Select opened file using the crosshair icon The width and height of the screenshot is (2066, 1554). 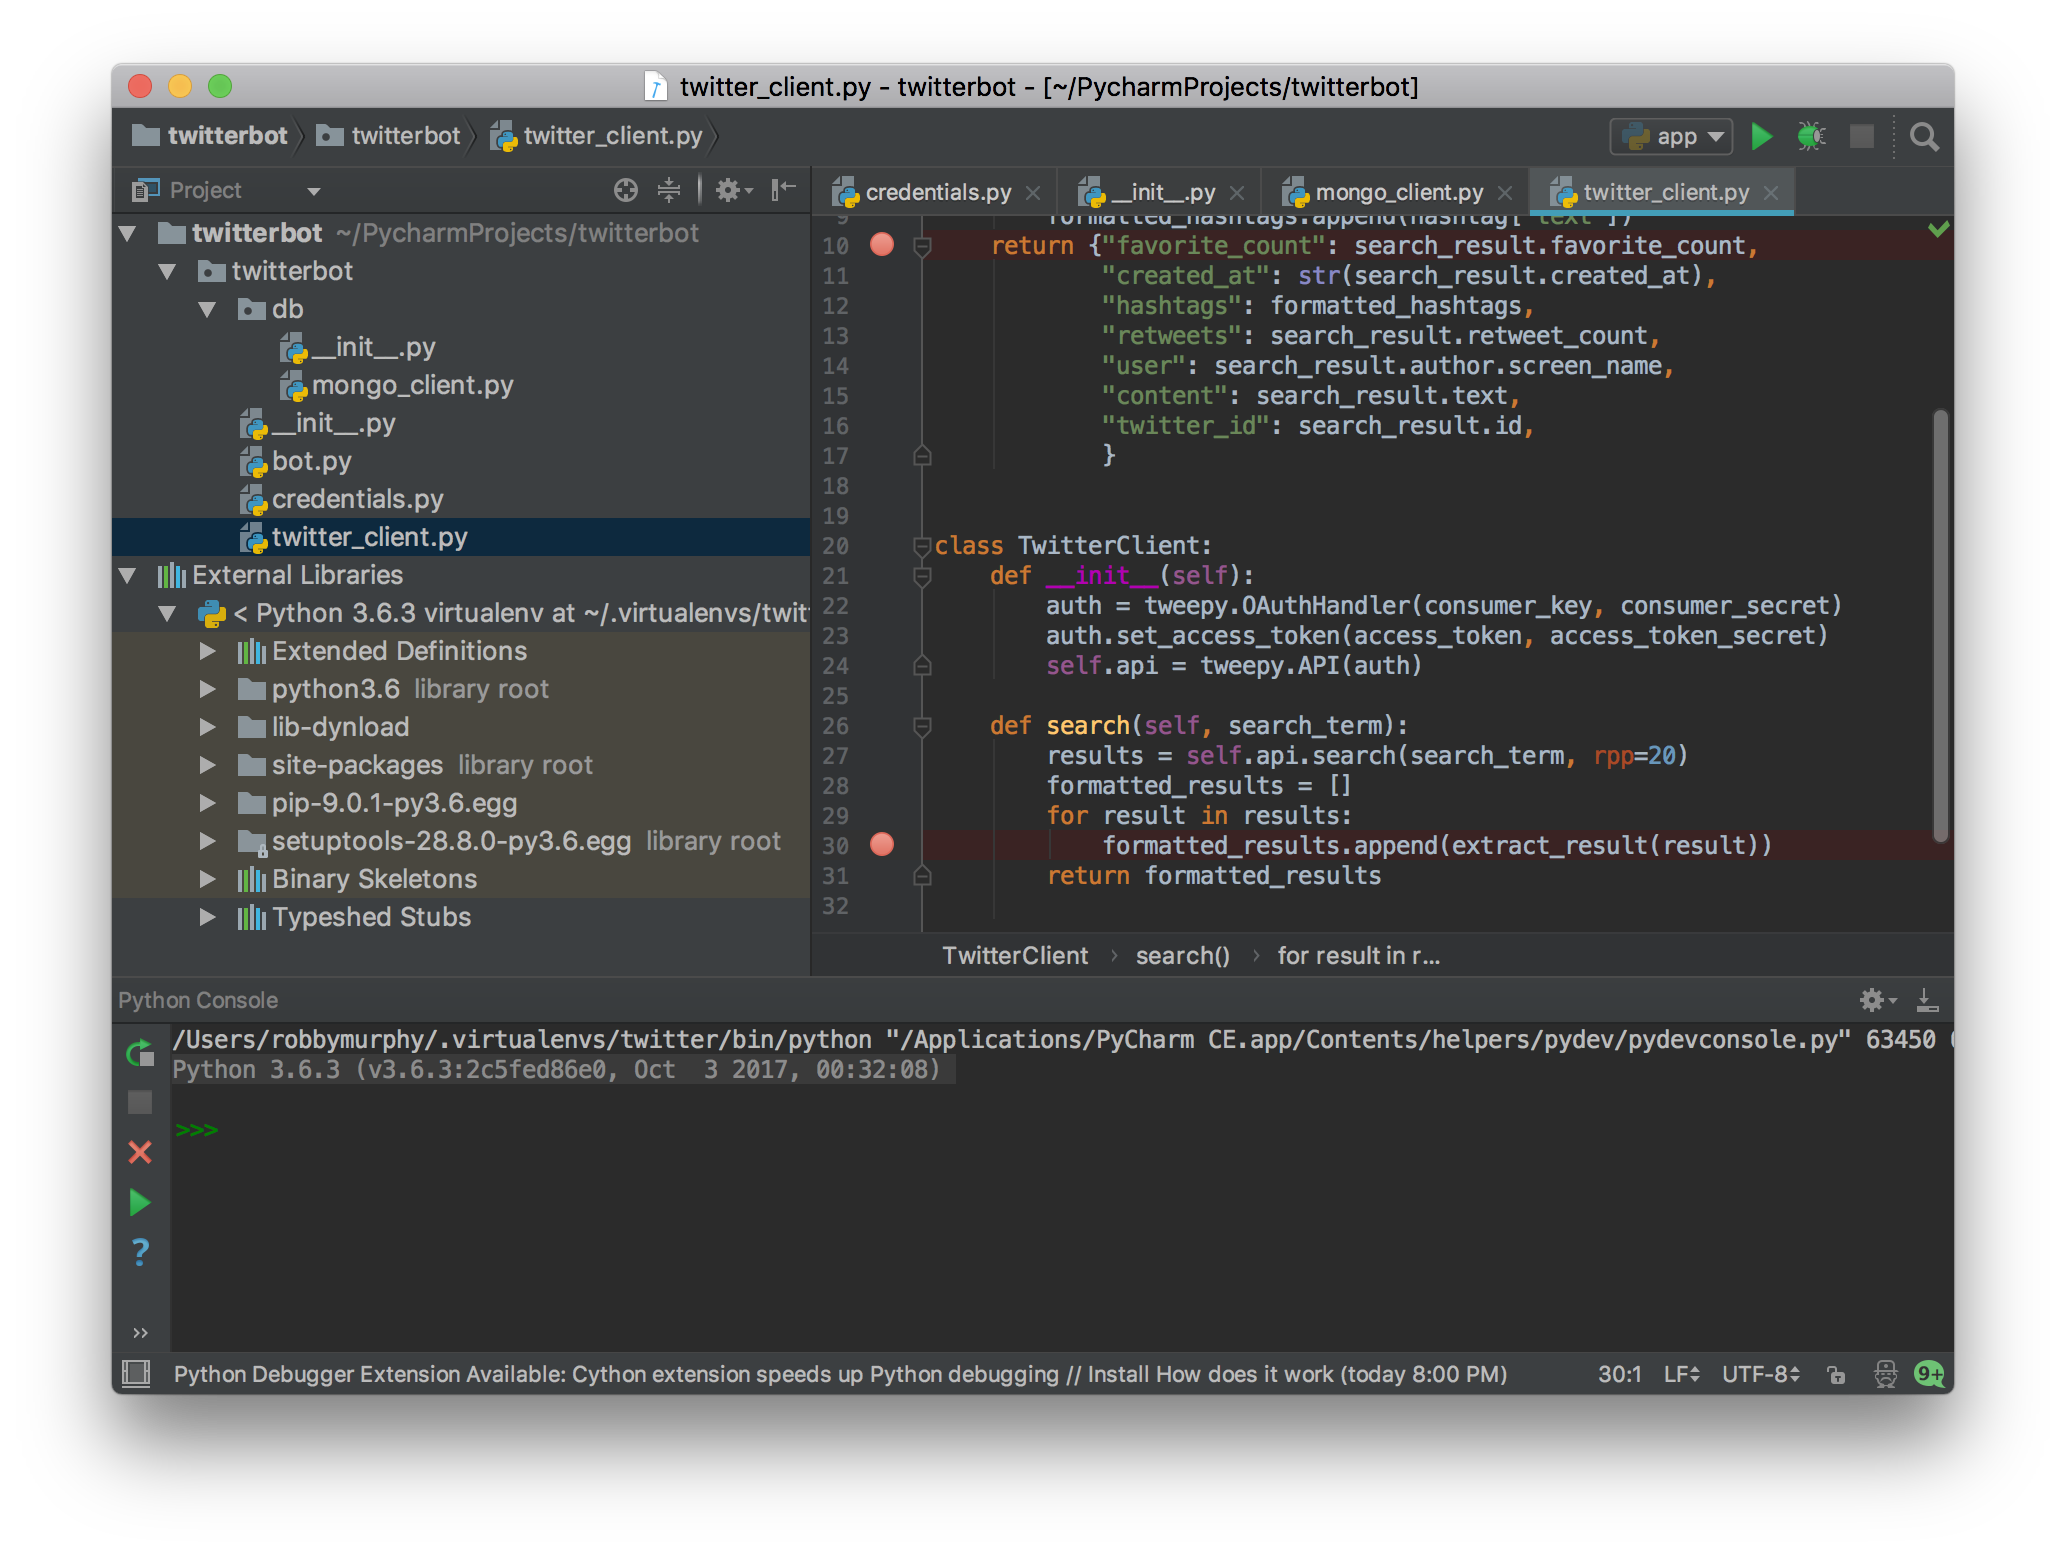pyautogui.click(x=625, y=190)
